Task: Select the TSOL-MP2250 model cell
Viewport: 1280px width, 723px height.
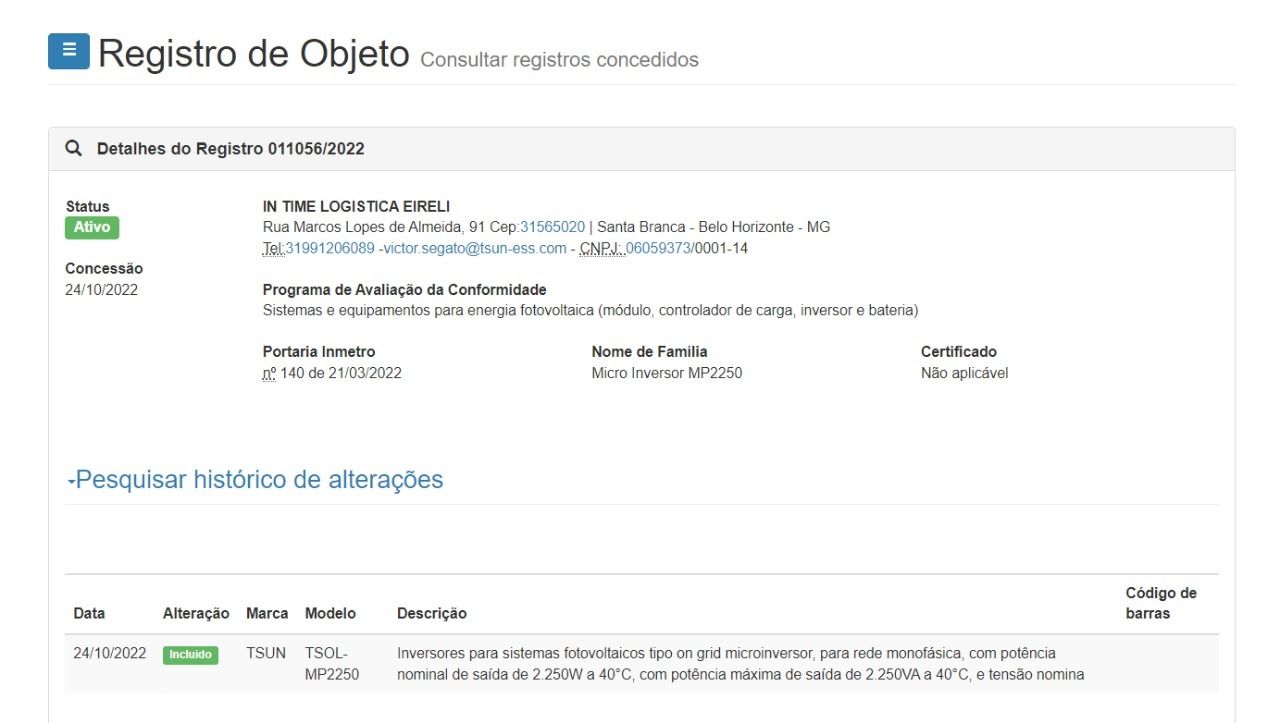Action: (331, 664)
